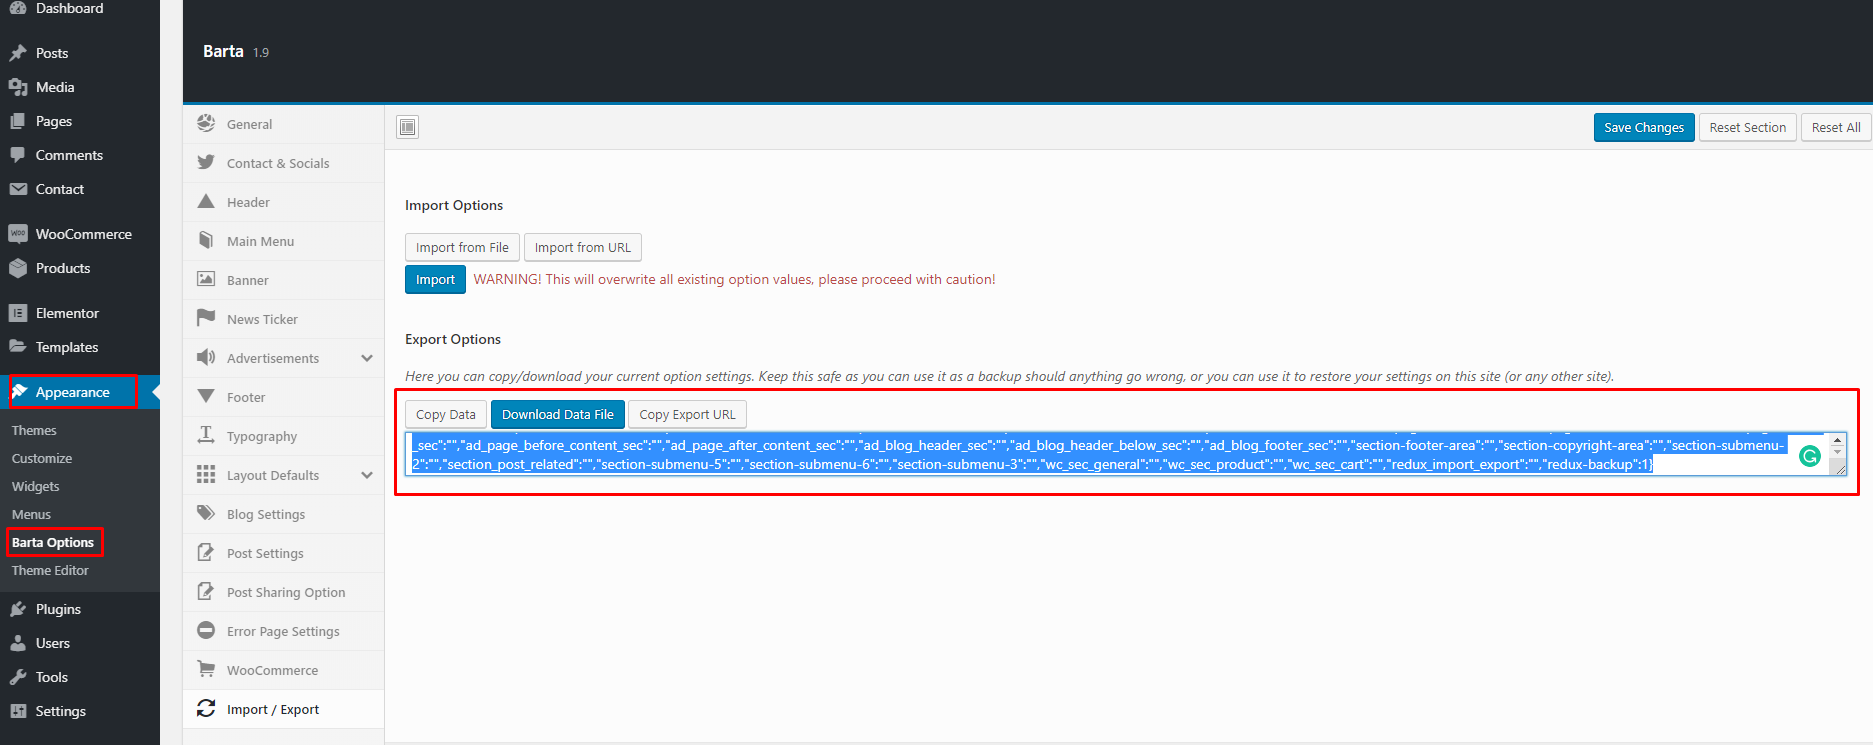
Task: Go to Widgets in Appearance submenu
Action: (x=36, y=486)
